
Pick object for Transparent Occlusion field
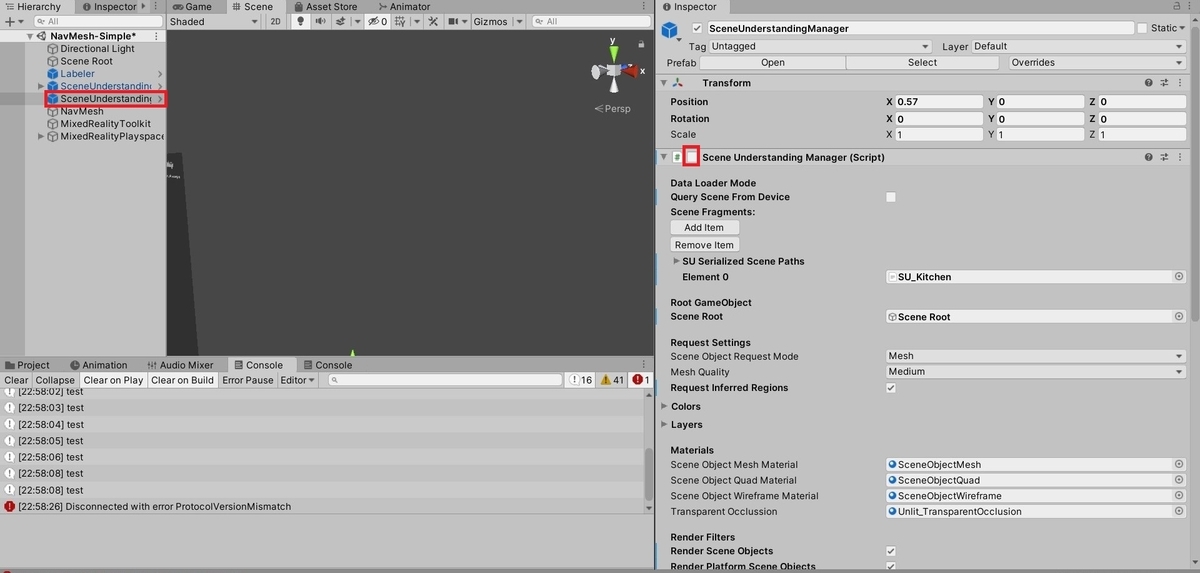(1179, 512)
